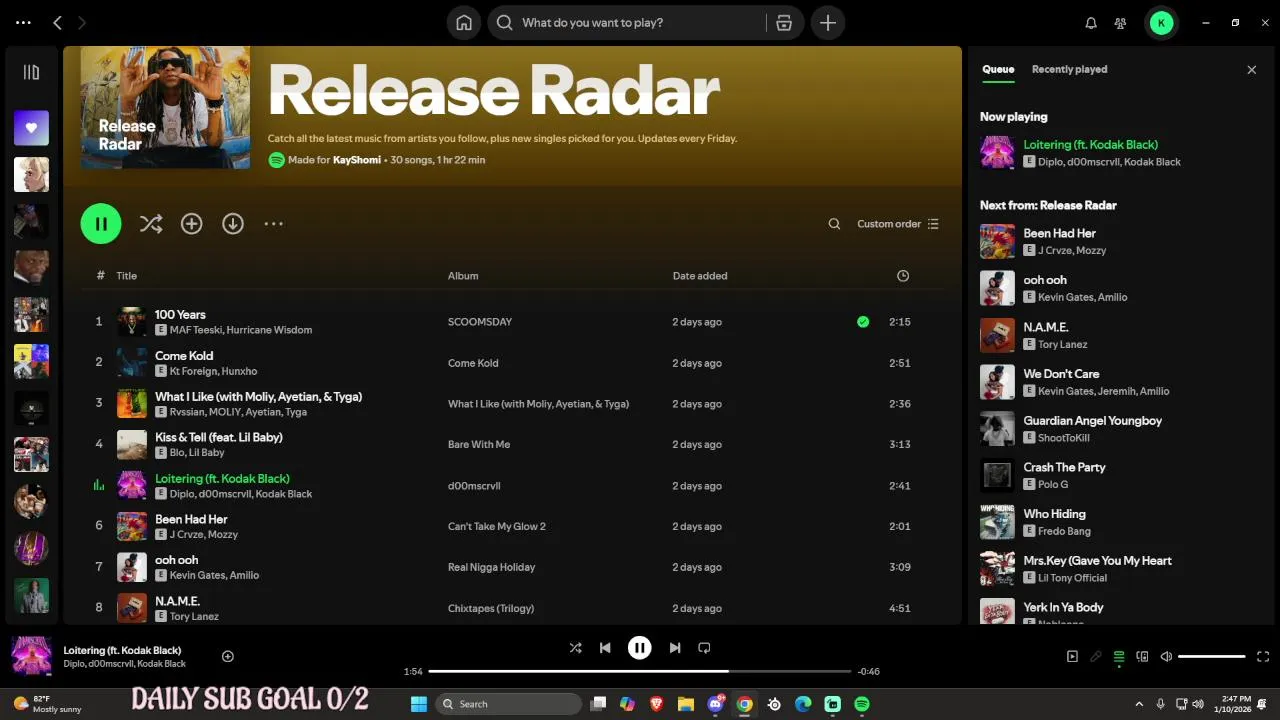Screen dimensions: 1280x720
Task: Toggle shuffle in the player controls
Action: click(x=575, y=648)
